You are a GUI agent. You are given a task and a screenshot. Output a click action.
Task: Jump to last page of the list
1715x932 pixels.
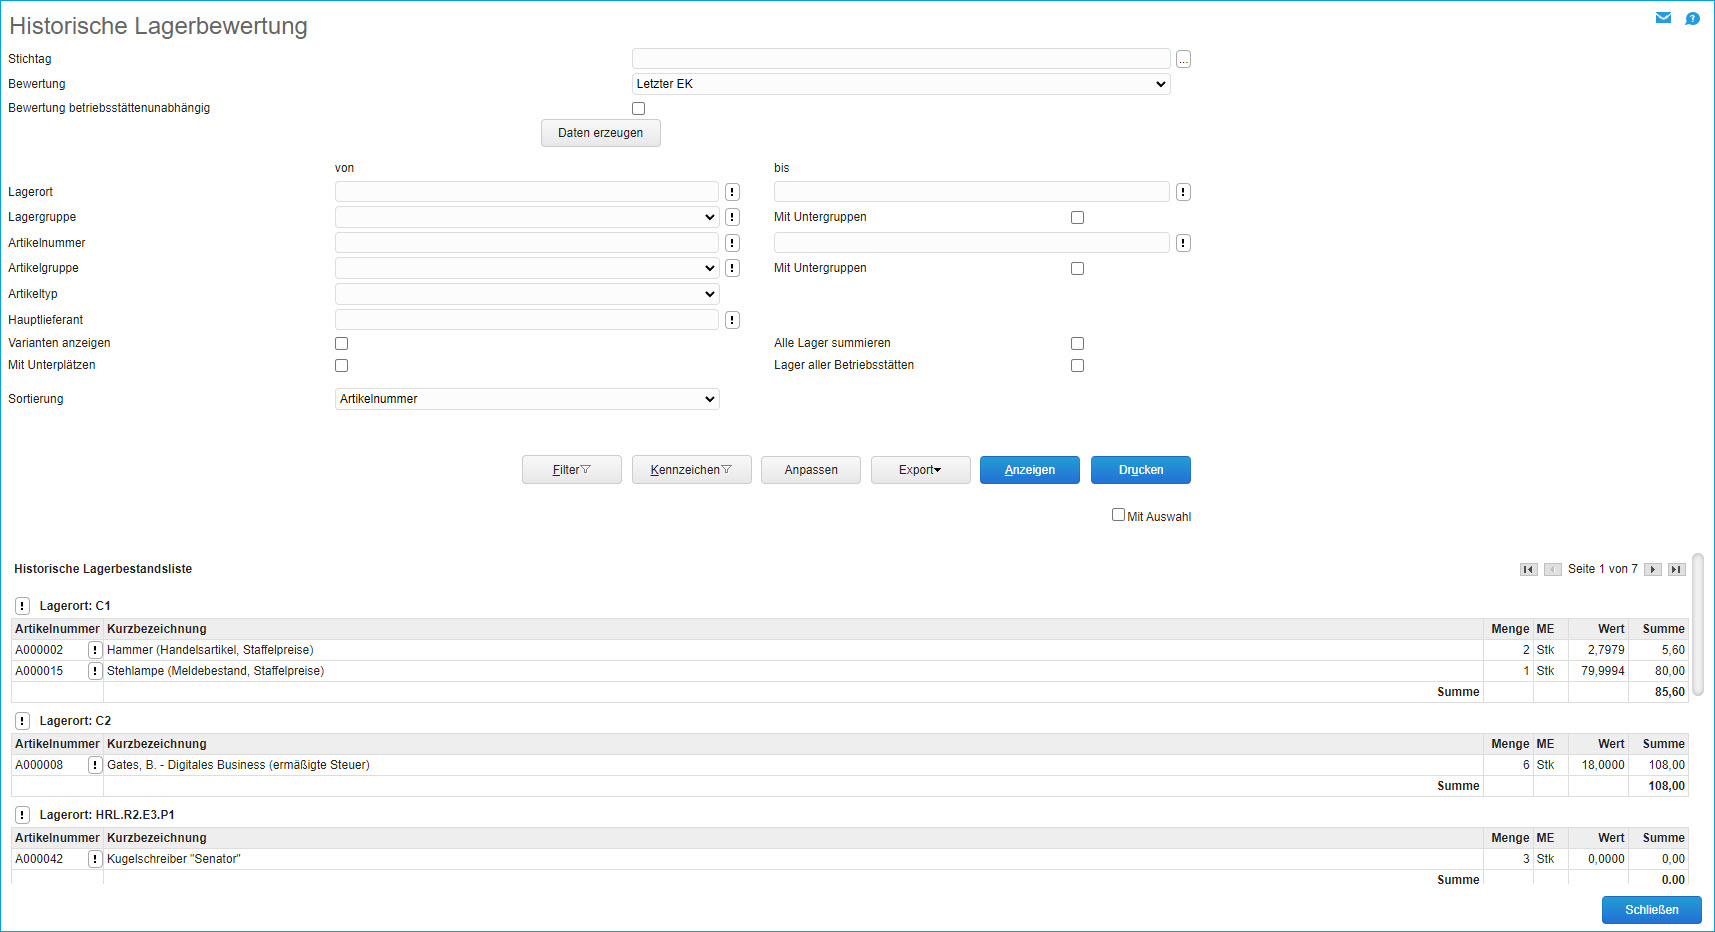(x=1677, y=569)
